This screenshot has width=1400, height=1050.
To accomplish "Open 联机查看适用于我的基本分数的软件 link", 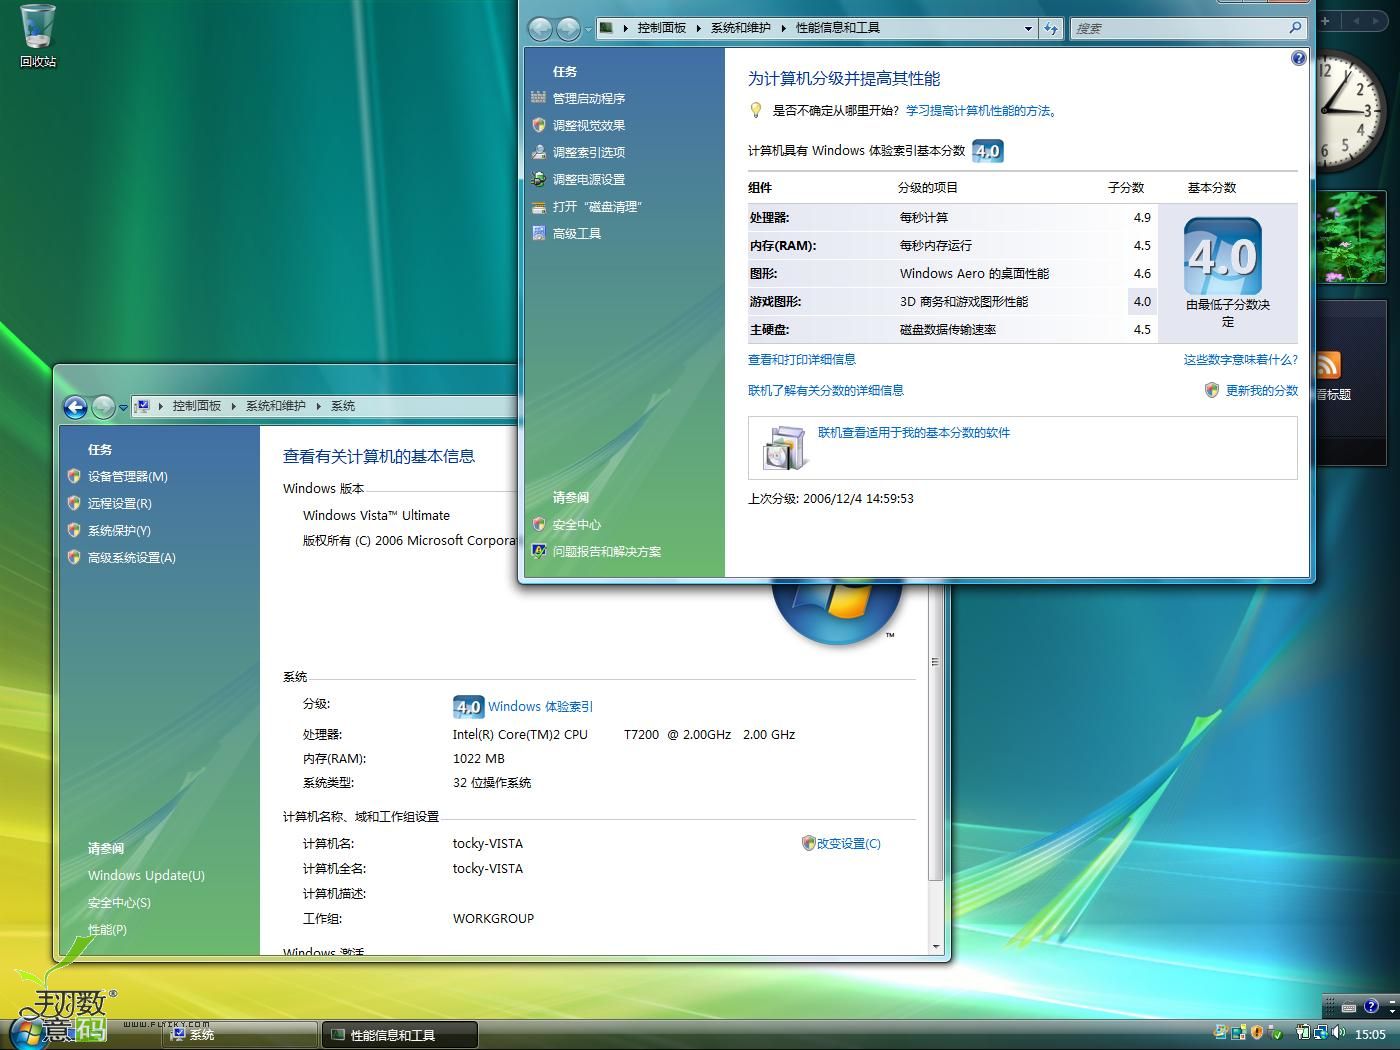I will point(914,432).
